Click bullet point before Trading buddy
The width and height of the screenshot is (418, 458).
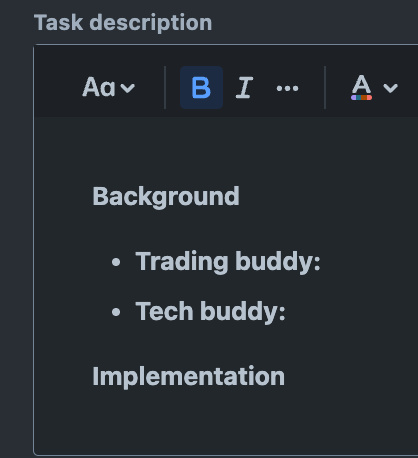coord(116,262)
